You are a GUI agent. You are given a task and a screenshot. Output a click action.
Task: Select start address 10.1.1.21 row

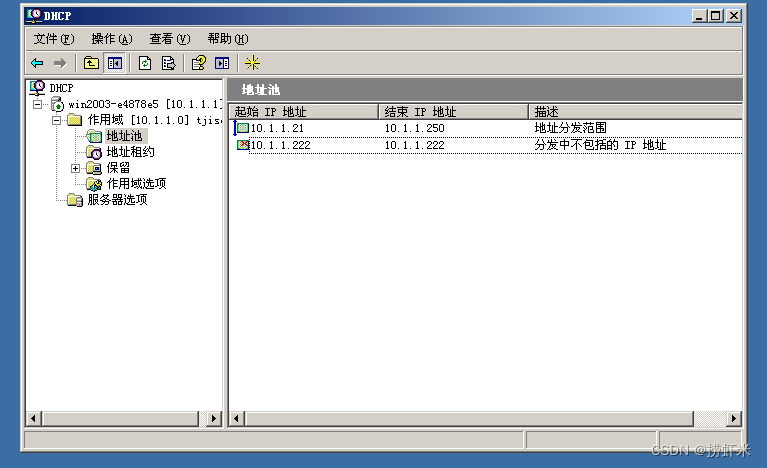[277, 128]
